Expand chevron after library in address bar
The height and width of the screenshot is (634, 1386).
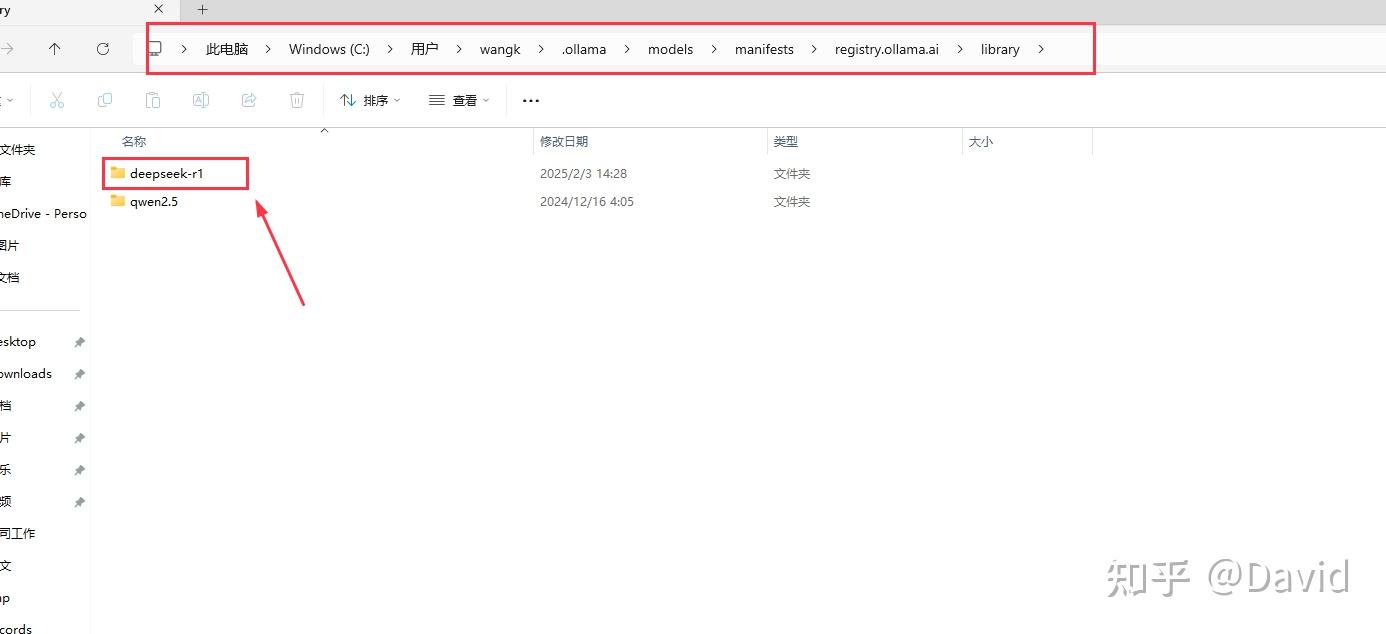tap(1041, 49)
